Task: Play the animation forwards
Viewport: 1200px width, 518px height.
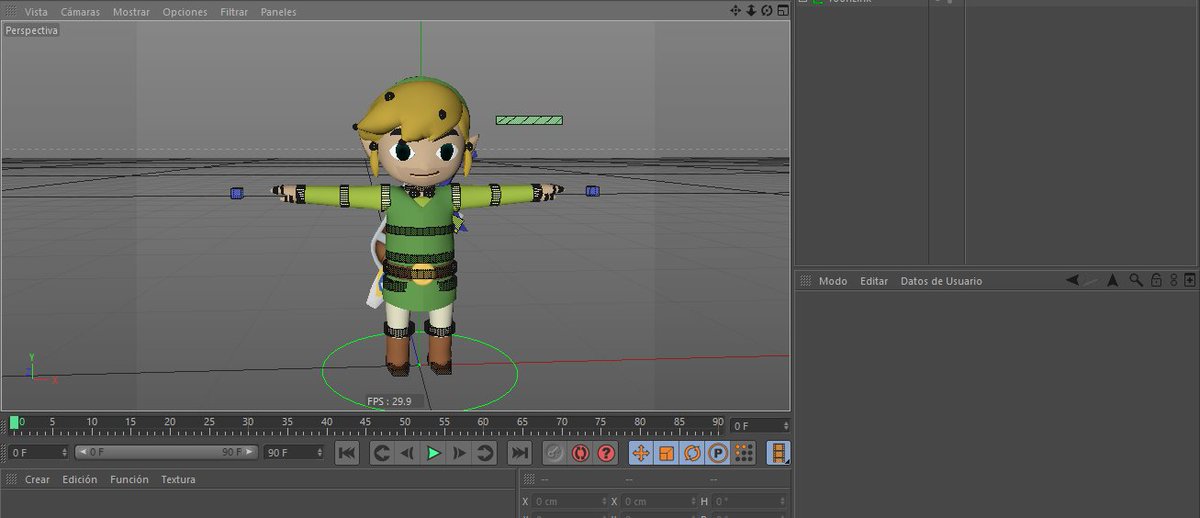Action: 433,453
